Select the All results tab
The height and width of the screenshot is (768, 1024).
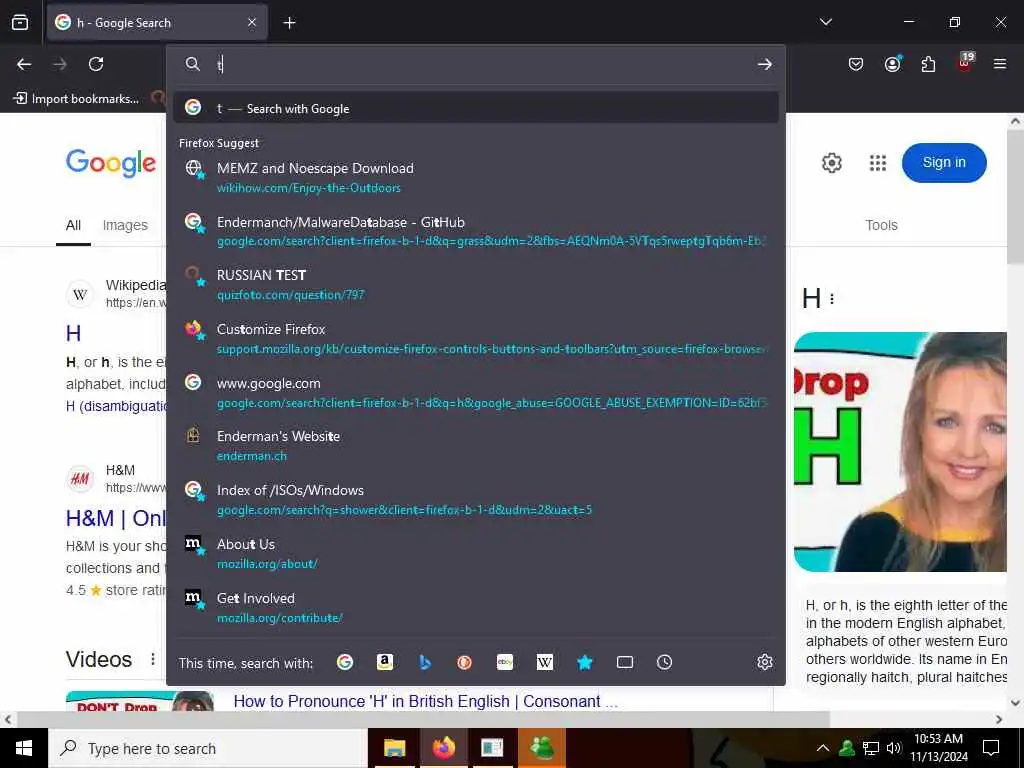[73, 225]
